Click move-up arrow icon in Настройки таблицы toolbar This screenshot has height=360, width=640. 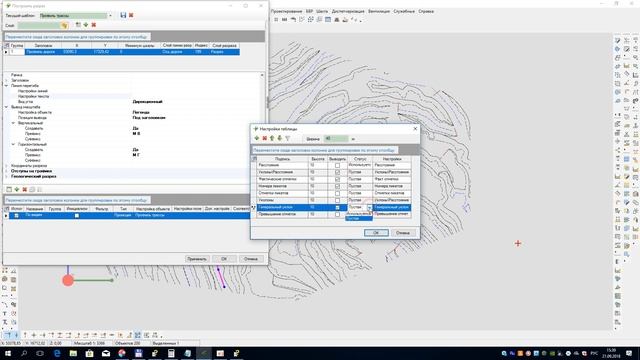[x=272, y=139]
